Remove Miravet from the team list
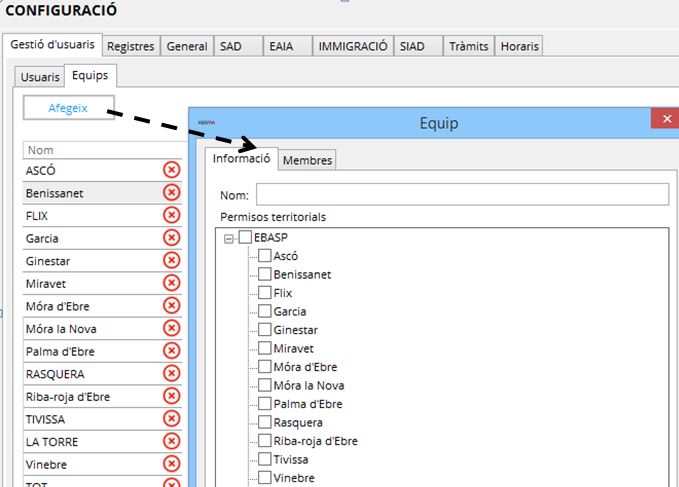The width and height of the screenshot is (679, 487). [x=171, y=283]
